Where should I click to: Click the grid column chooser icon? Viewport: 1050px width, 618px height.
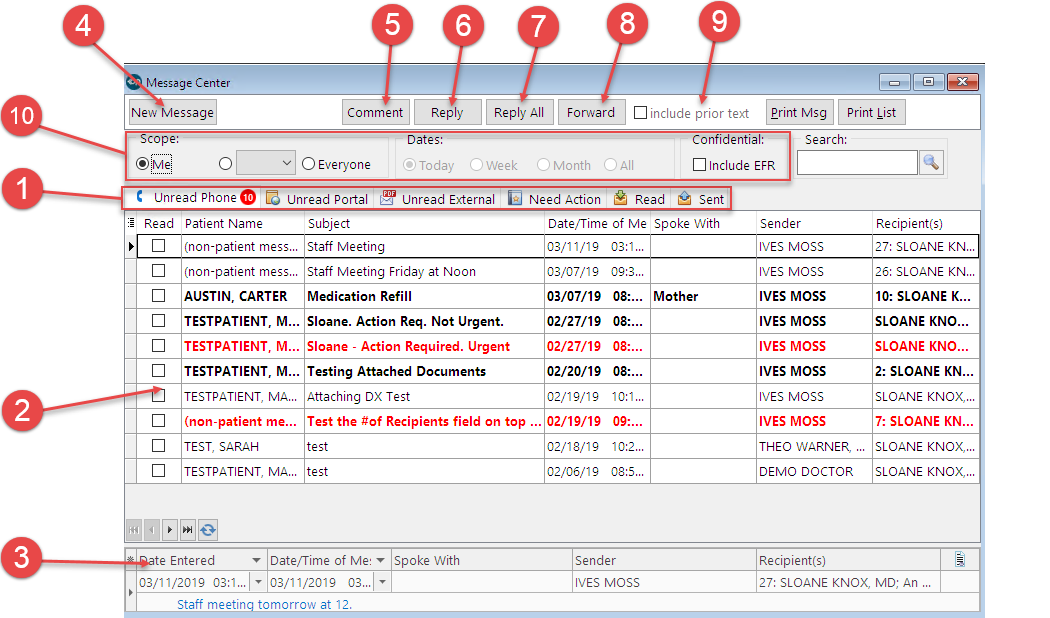click(132, 223)
